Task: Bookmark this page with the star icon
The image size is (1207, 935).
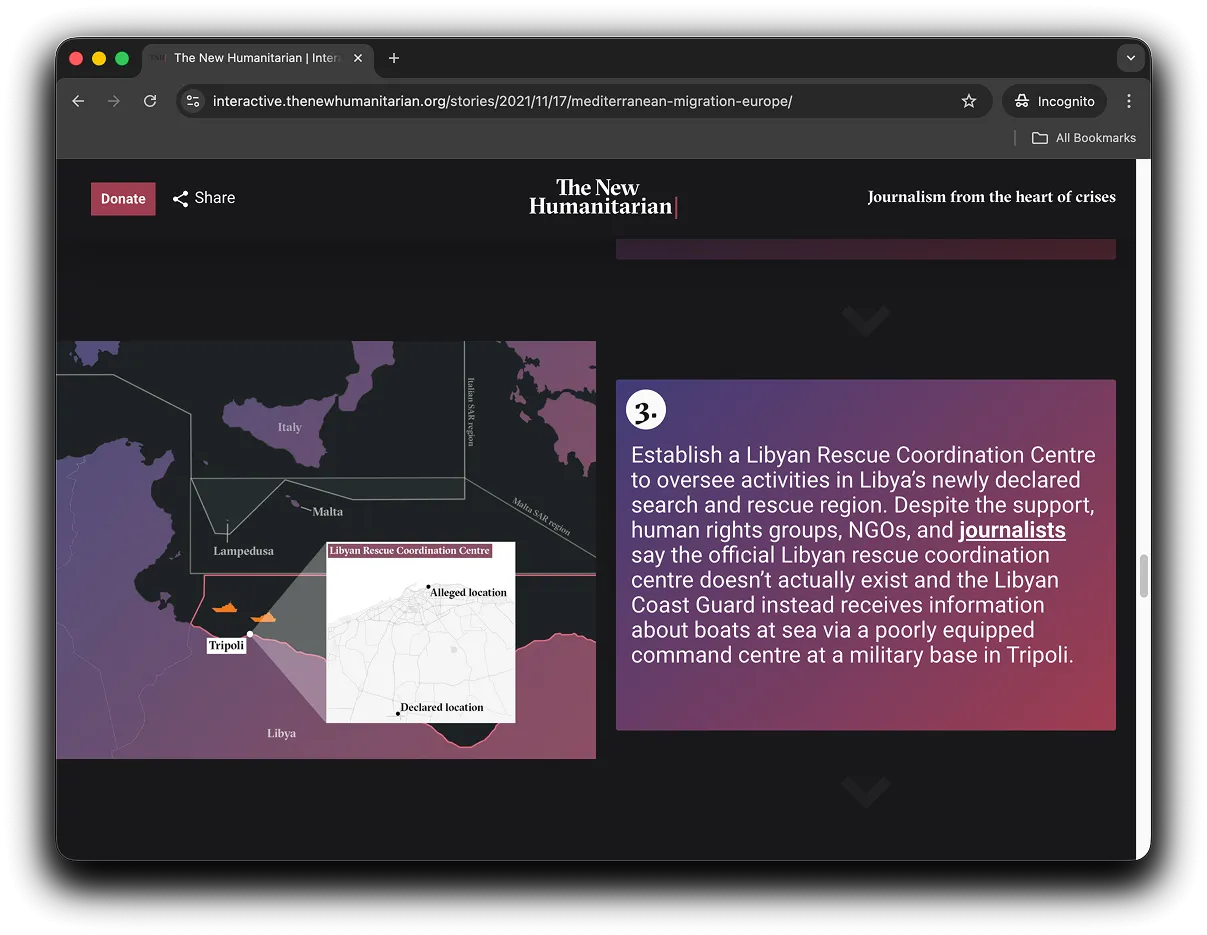Action: click(968, 101)
